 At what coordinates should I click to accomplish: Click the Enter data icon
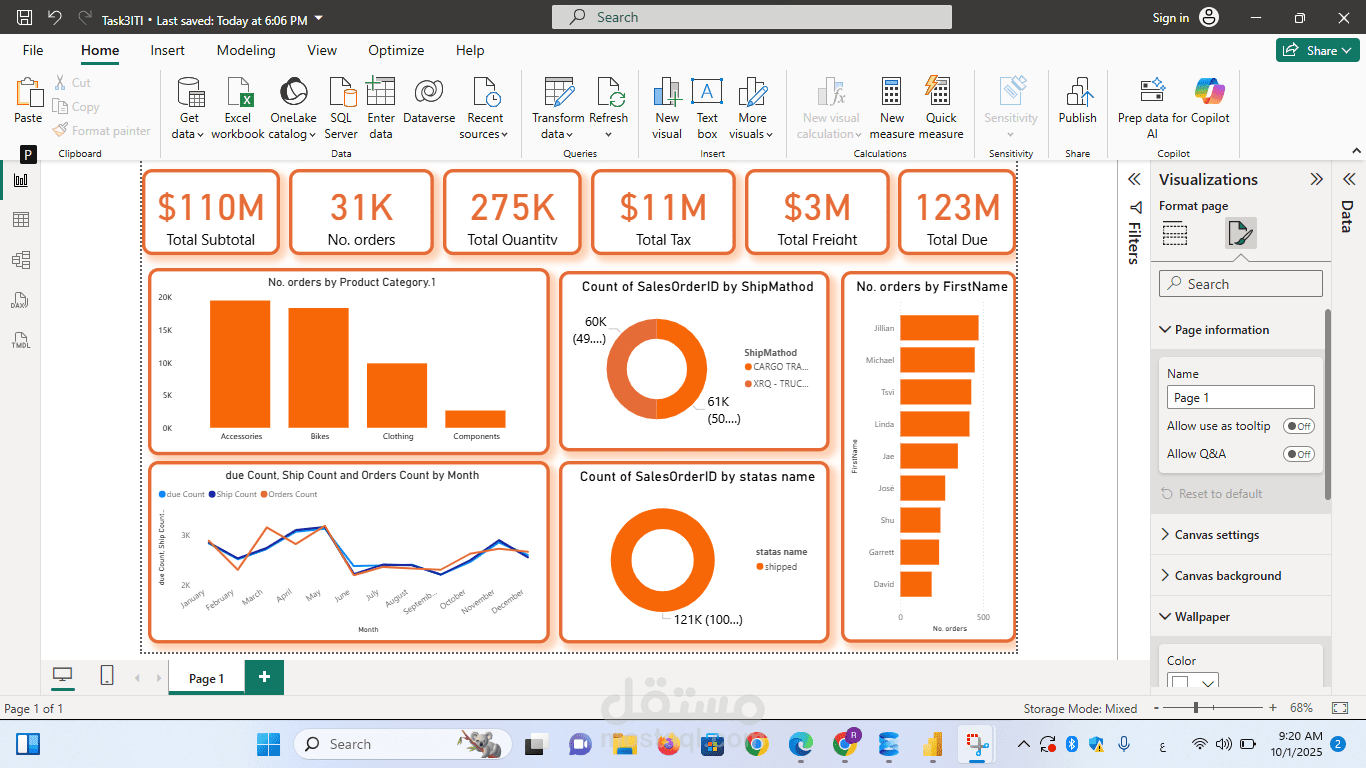pos(381,108)
